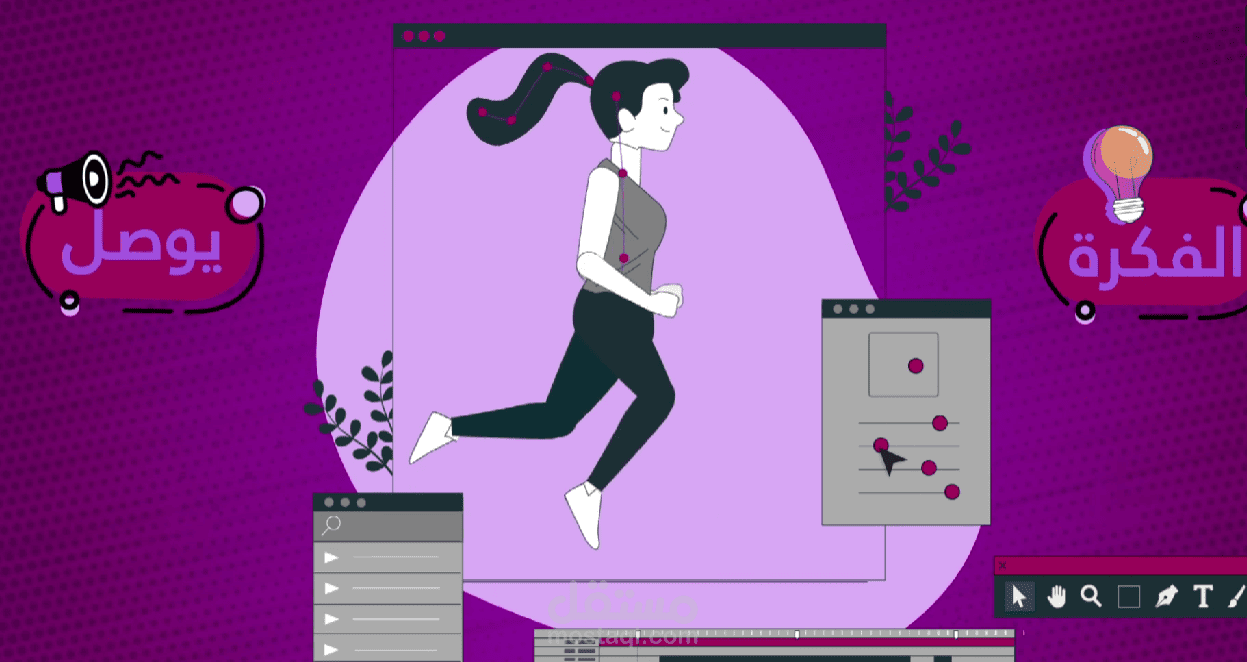This screenshot has width=1247, height=662.
Task: Select the rig control point on character's shoulder
Action: coord(622,174)
